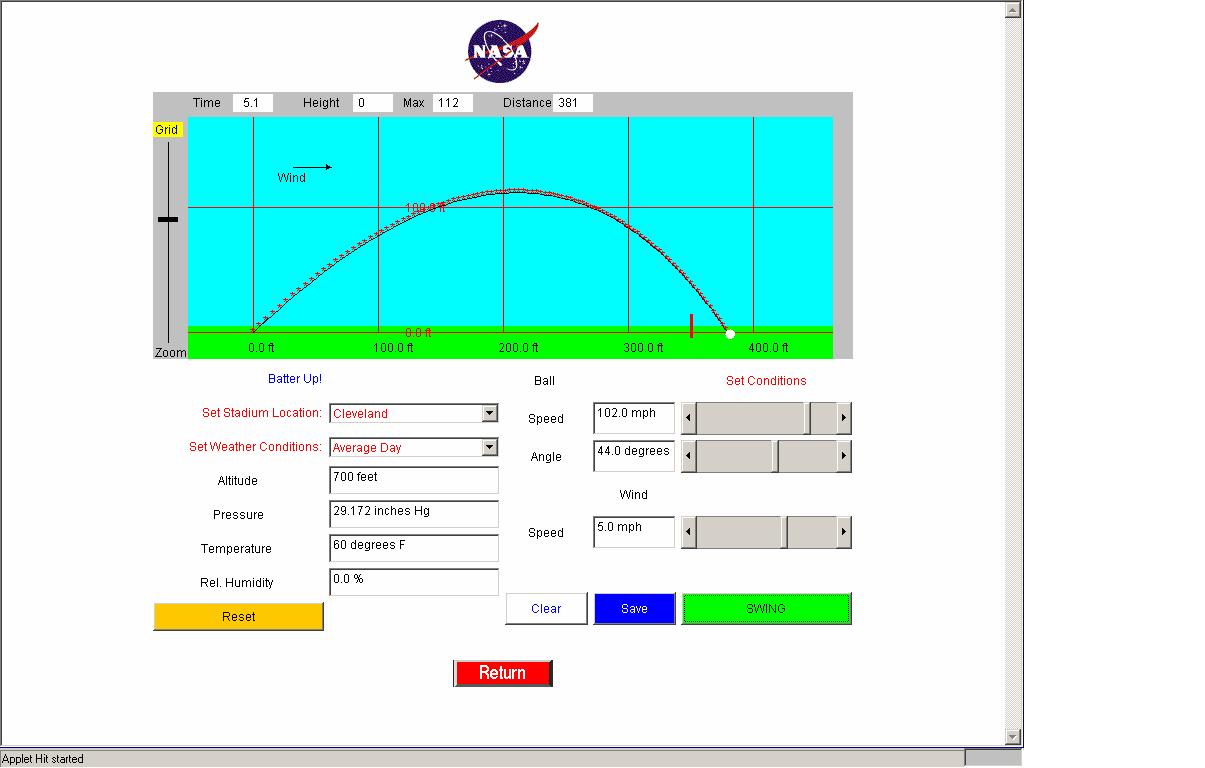Click the blue Save button
Viewport: 1205px width, 768px height.
click(635, 609)
